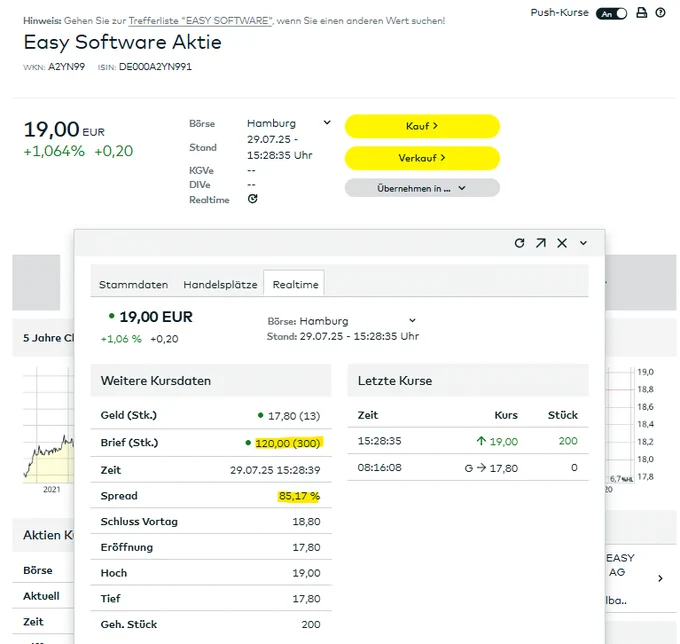Viewport: 680px width, 644px height.
Task: Click the Eröffnung value 17,80
Action: (306, 547)
